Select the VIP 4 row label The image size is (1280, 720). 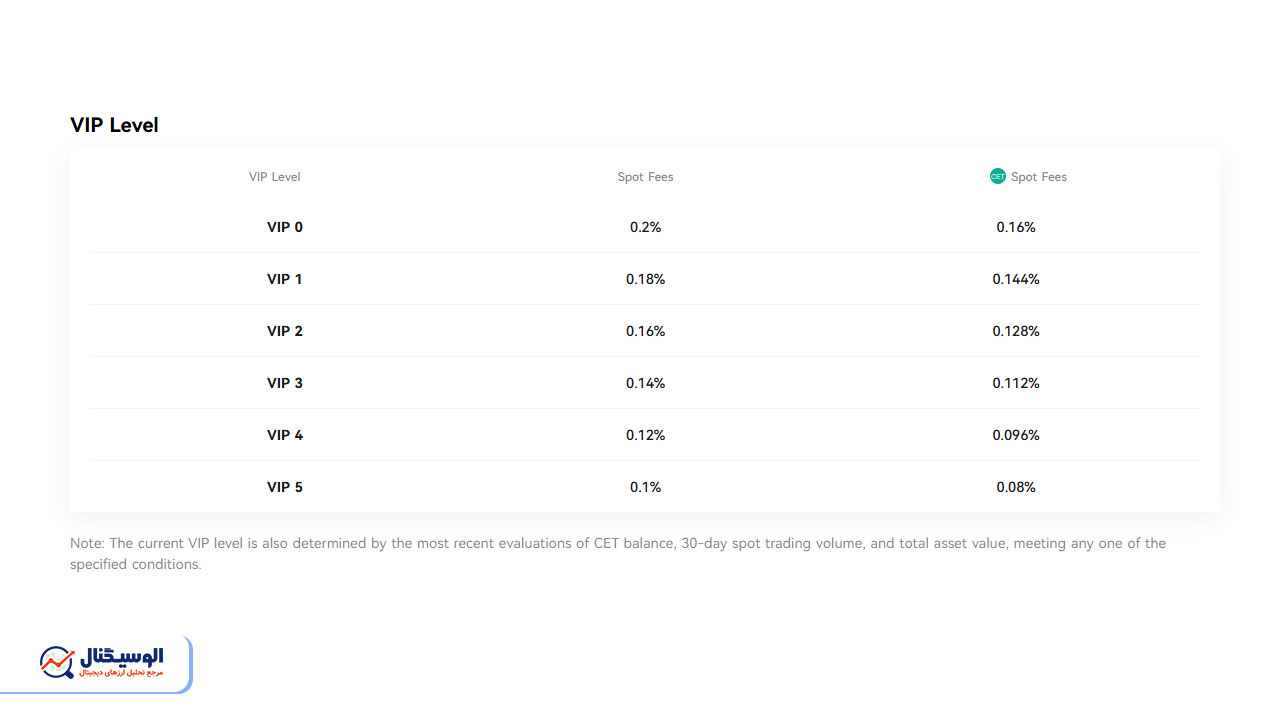click(x=285, y=435)
